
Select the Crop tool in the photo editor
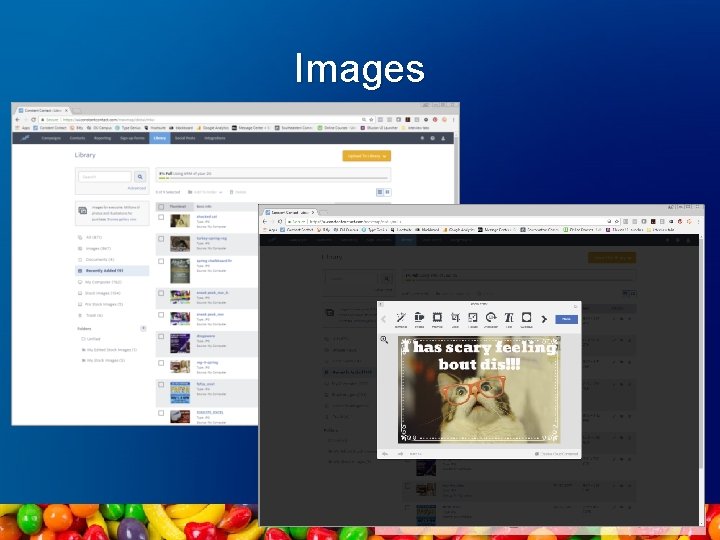455,320
